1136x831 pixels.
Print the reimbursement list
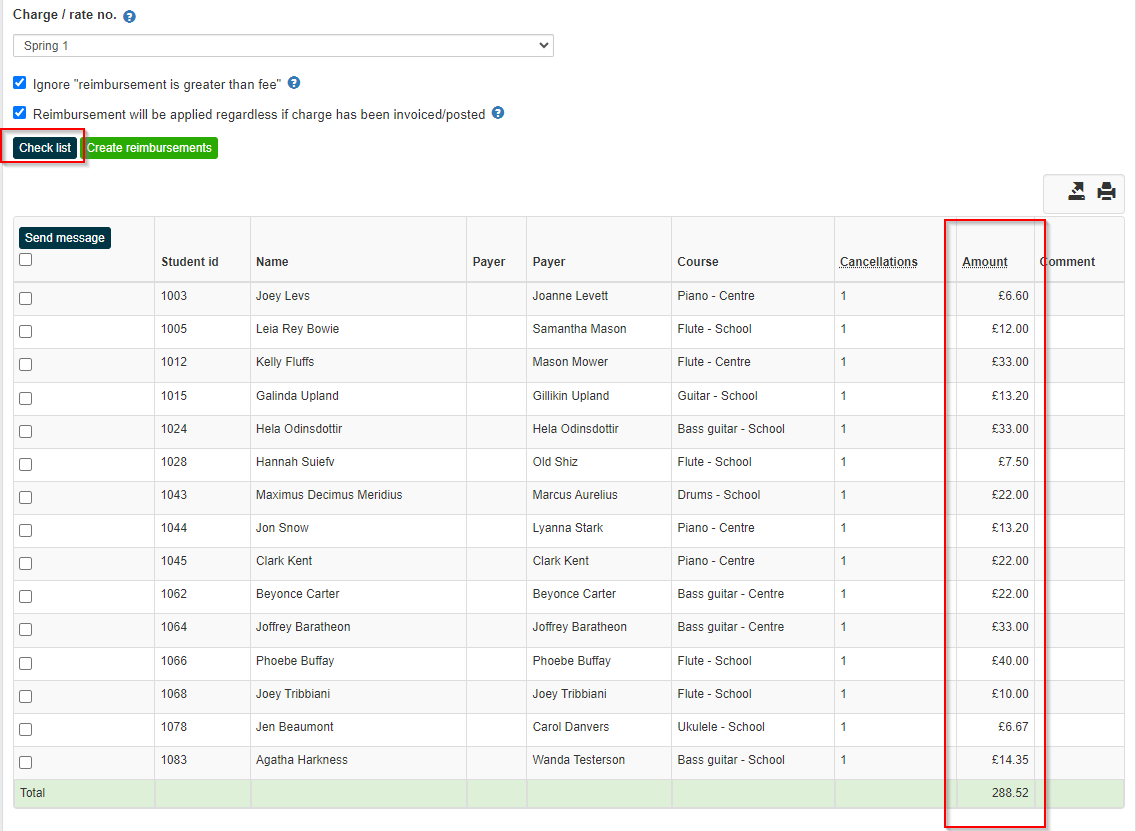click(x=1106, y=191)
